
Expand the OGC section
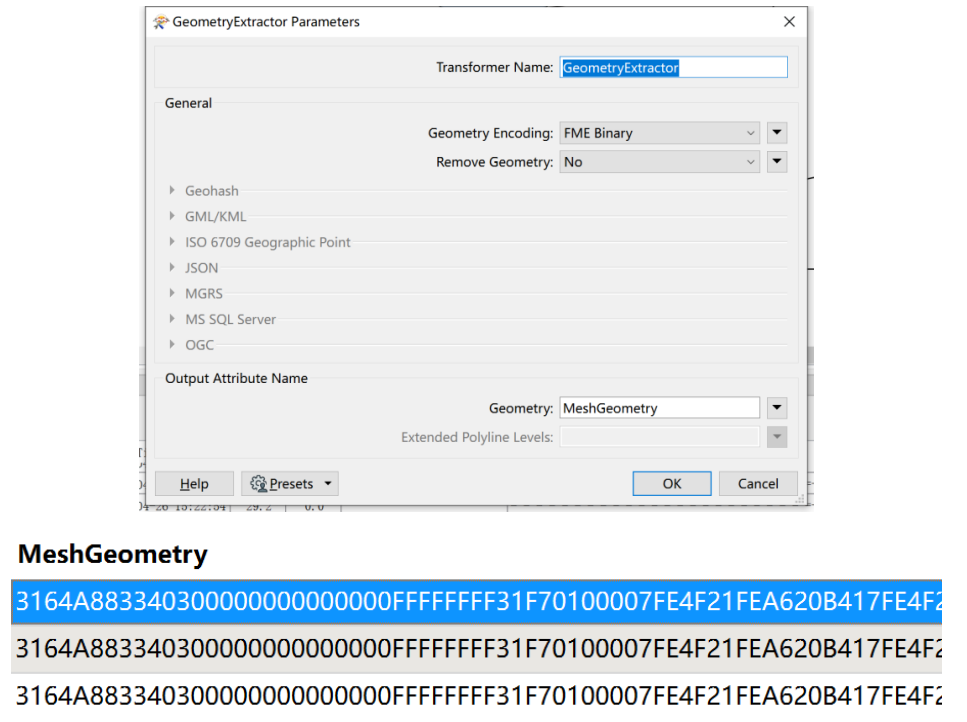(172, 345)
